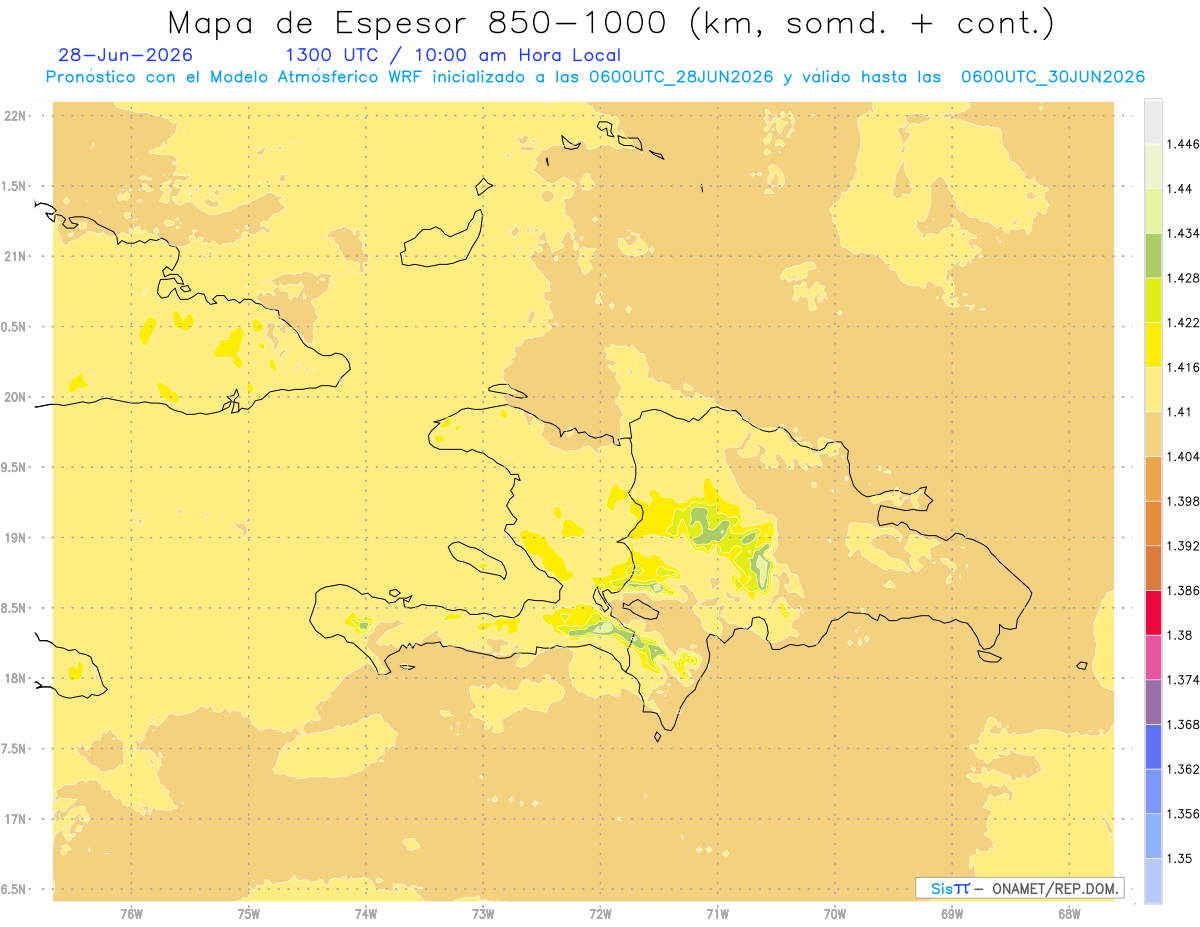Select the date label '28-Jun-2026'
The height and width of the screenshot is (927, 1200).
coord(126,55)
